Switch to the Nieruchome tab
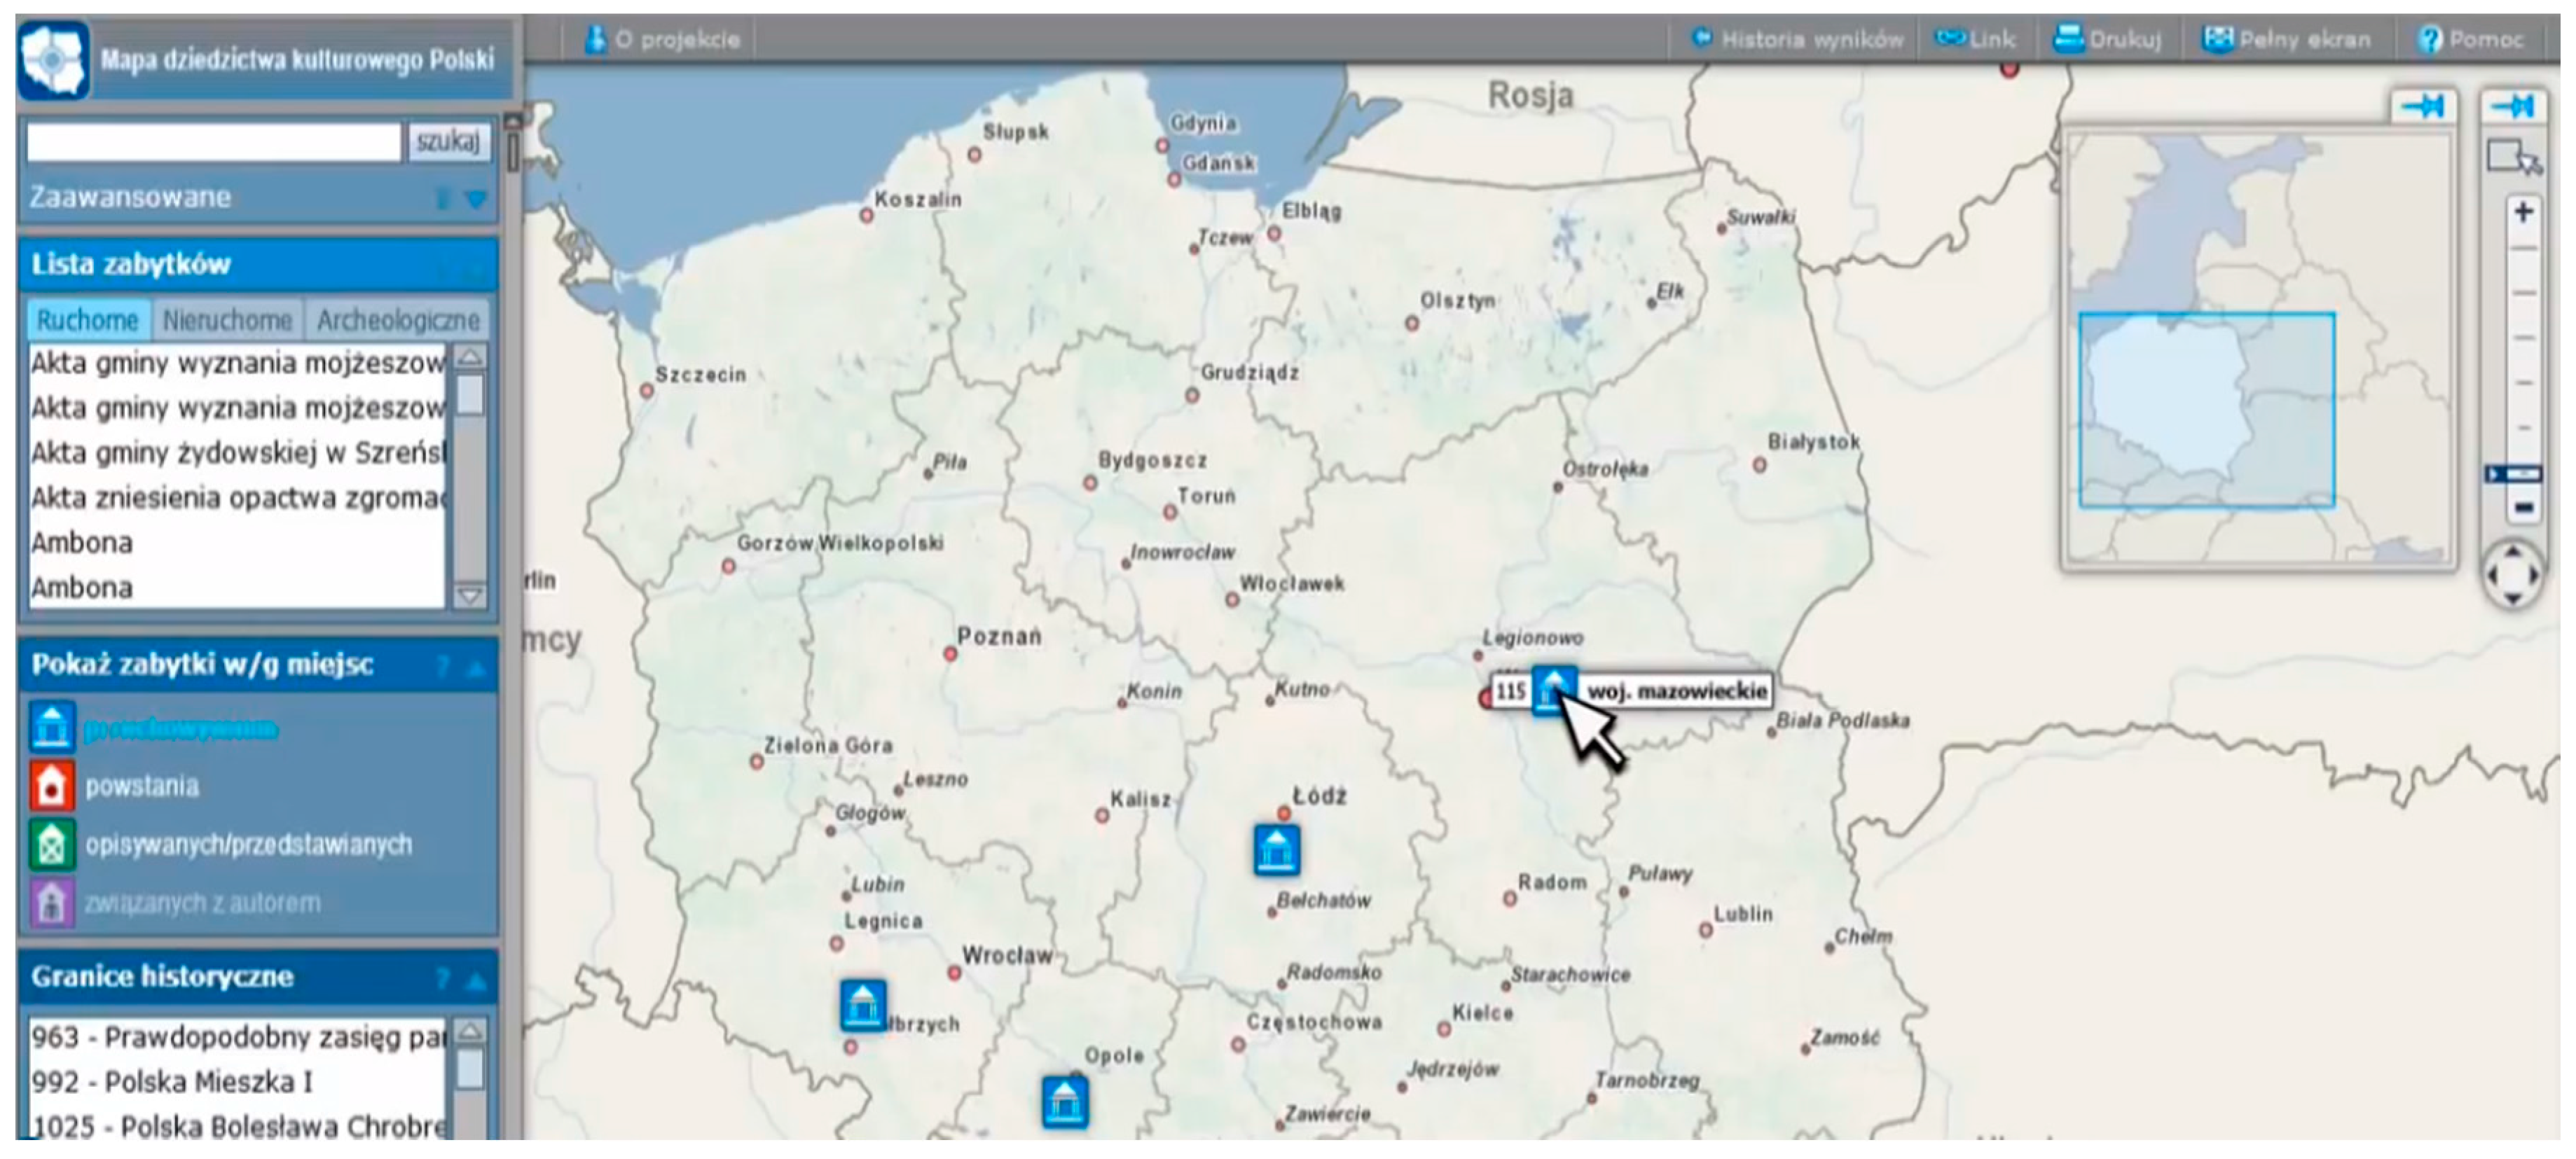2576x1159 pixels. [227, 320]
